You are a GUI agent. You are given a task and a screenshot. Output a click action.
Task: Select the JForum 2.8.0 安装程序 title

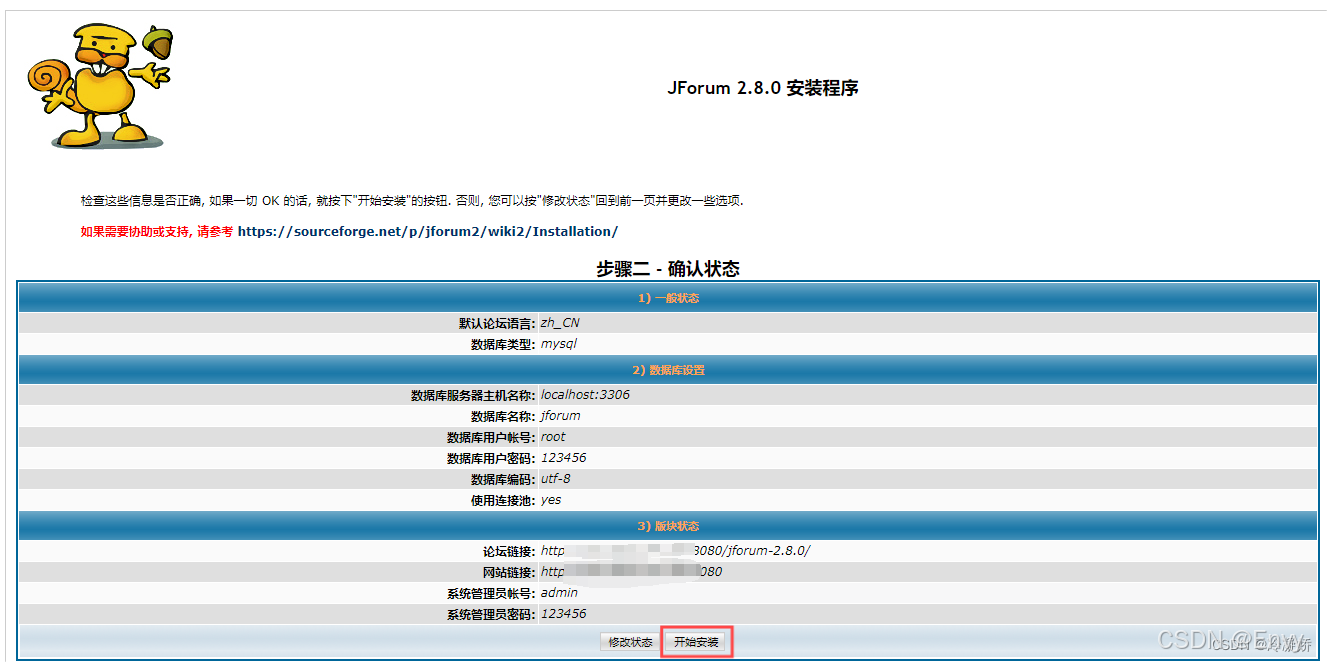pos(763,88)
